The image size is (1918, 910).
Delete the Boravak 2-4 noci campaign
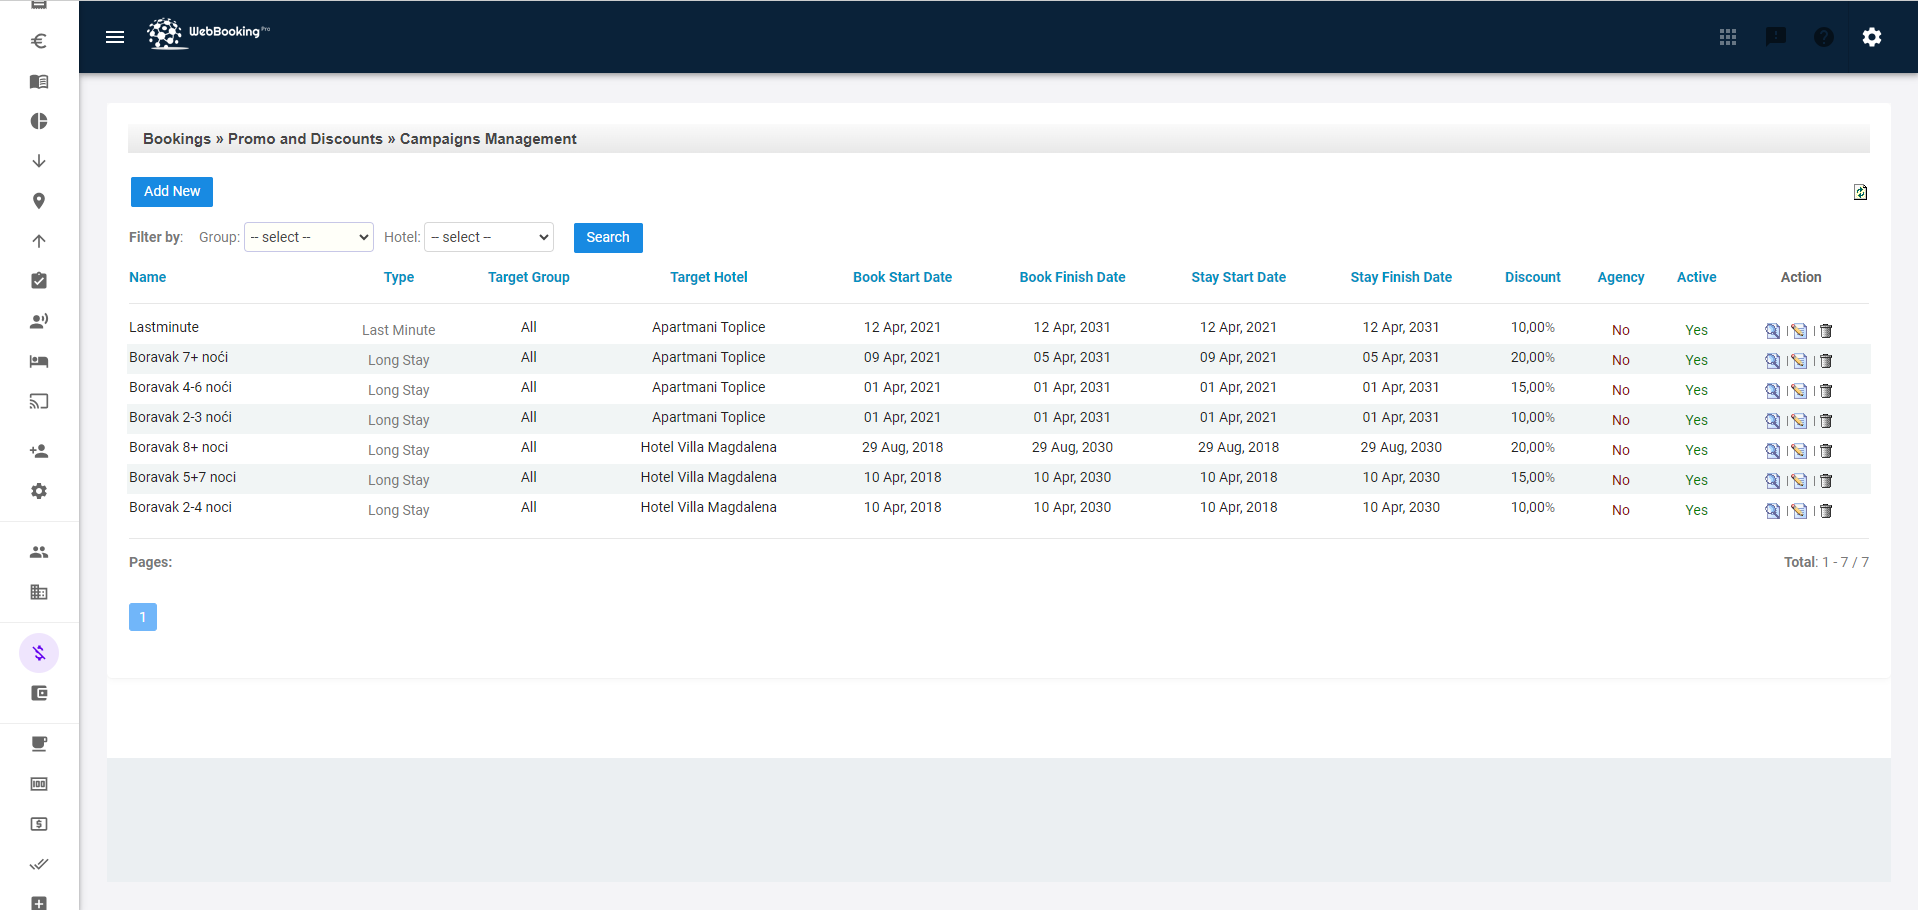(1825, 511)
